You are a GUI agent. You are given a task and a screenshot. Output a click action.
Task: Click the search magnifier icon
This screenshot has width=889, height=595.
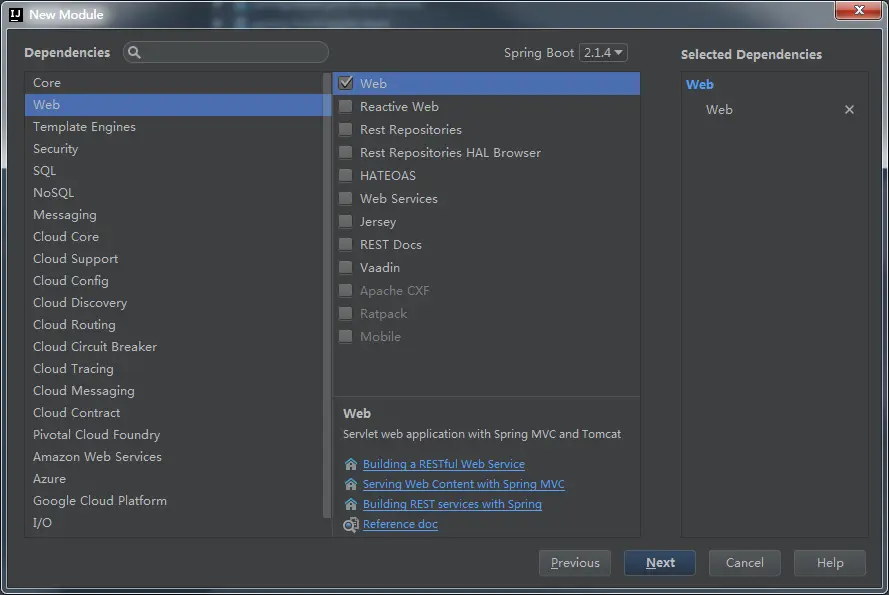tap(134, 52)
